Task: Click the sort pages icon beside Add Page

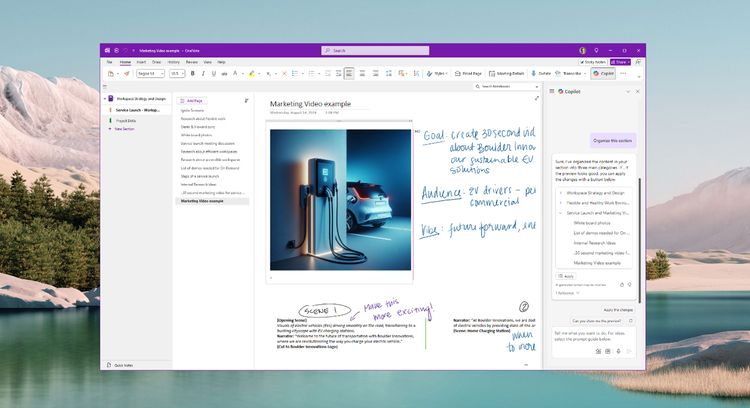Action: point(246,101)
